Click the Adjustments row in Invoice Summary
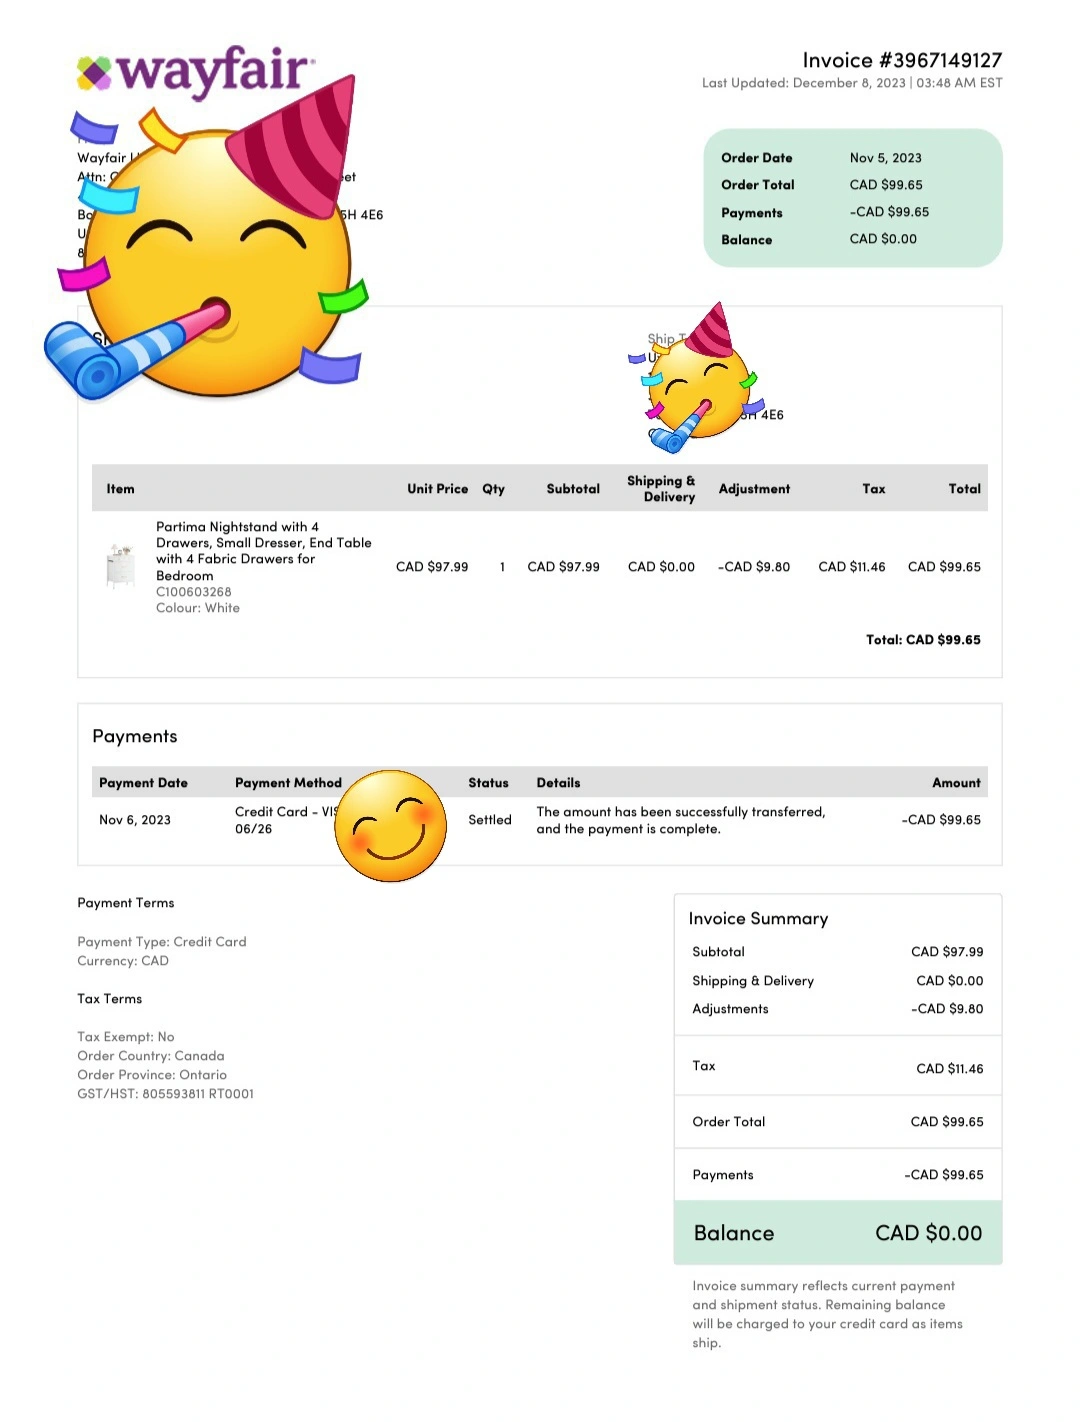 pos(838,1009)
